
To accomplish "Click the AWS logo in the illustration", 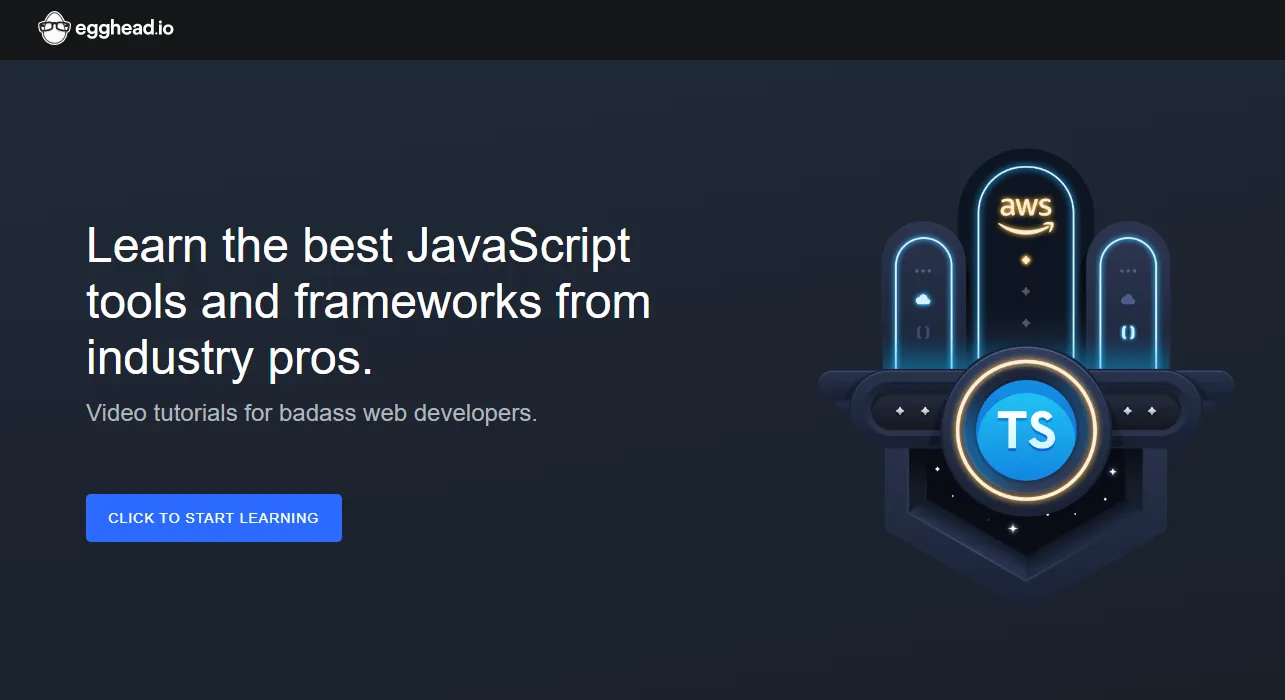I will [1025, 213].
